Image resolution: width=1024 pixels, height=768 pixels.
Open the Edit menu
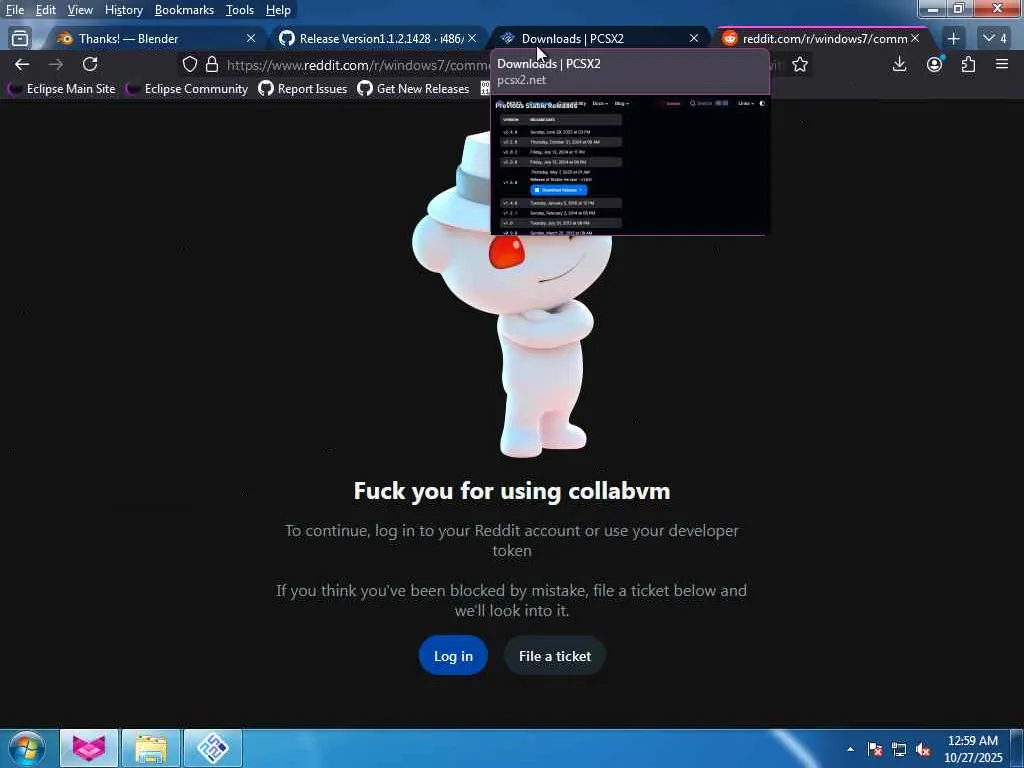(x=45, y=10)
